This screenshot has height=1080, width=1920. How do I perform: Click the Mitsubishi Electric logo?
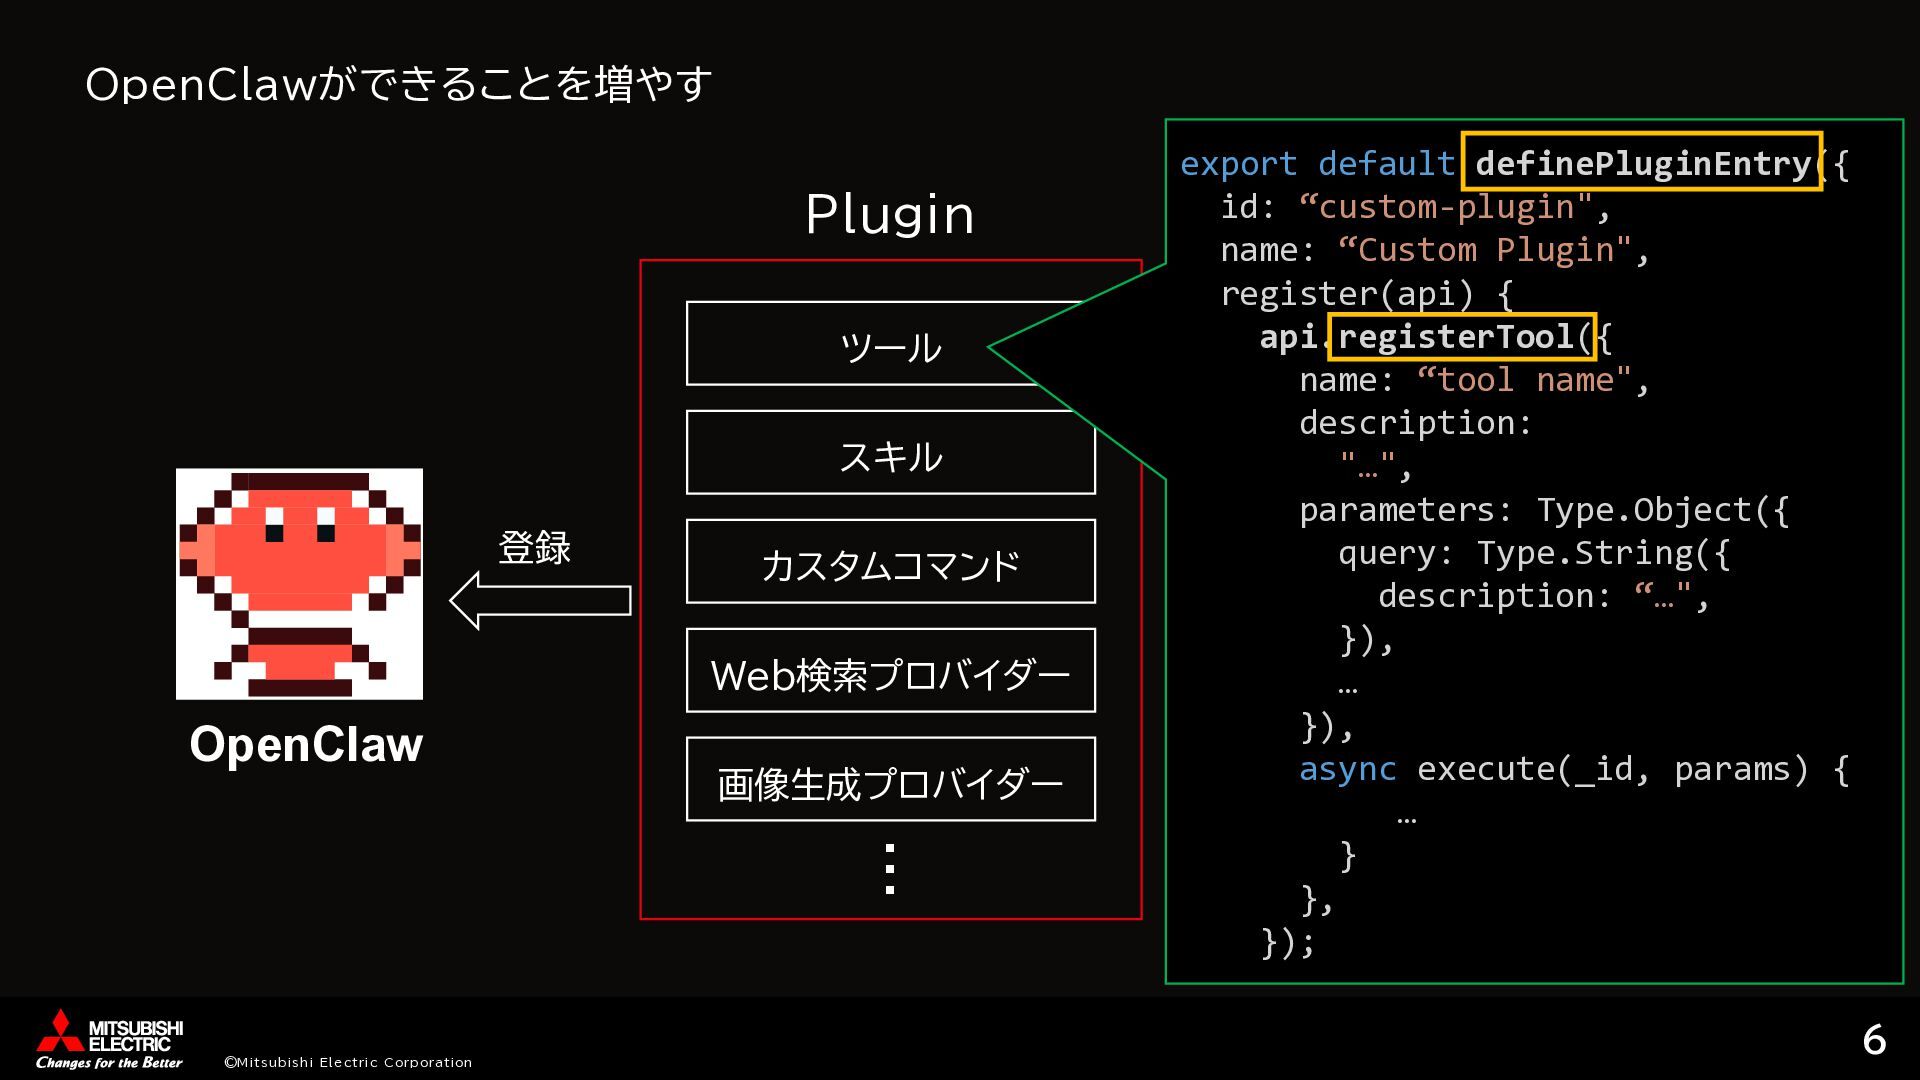click(110, 1039)
